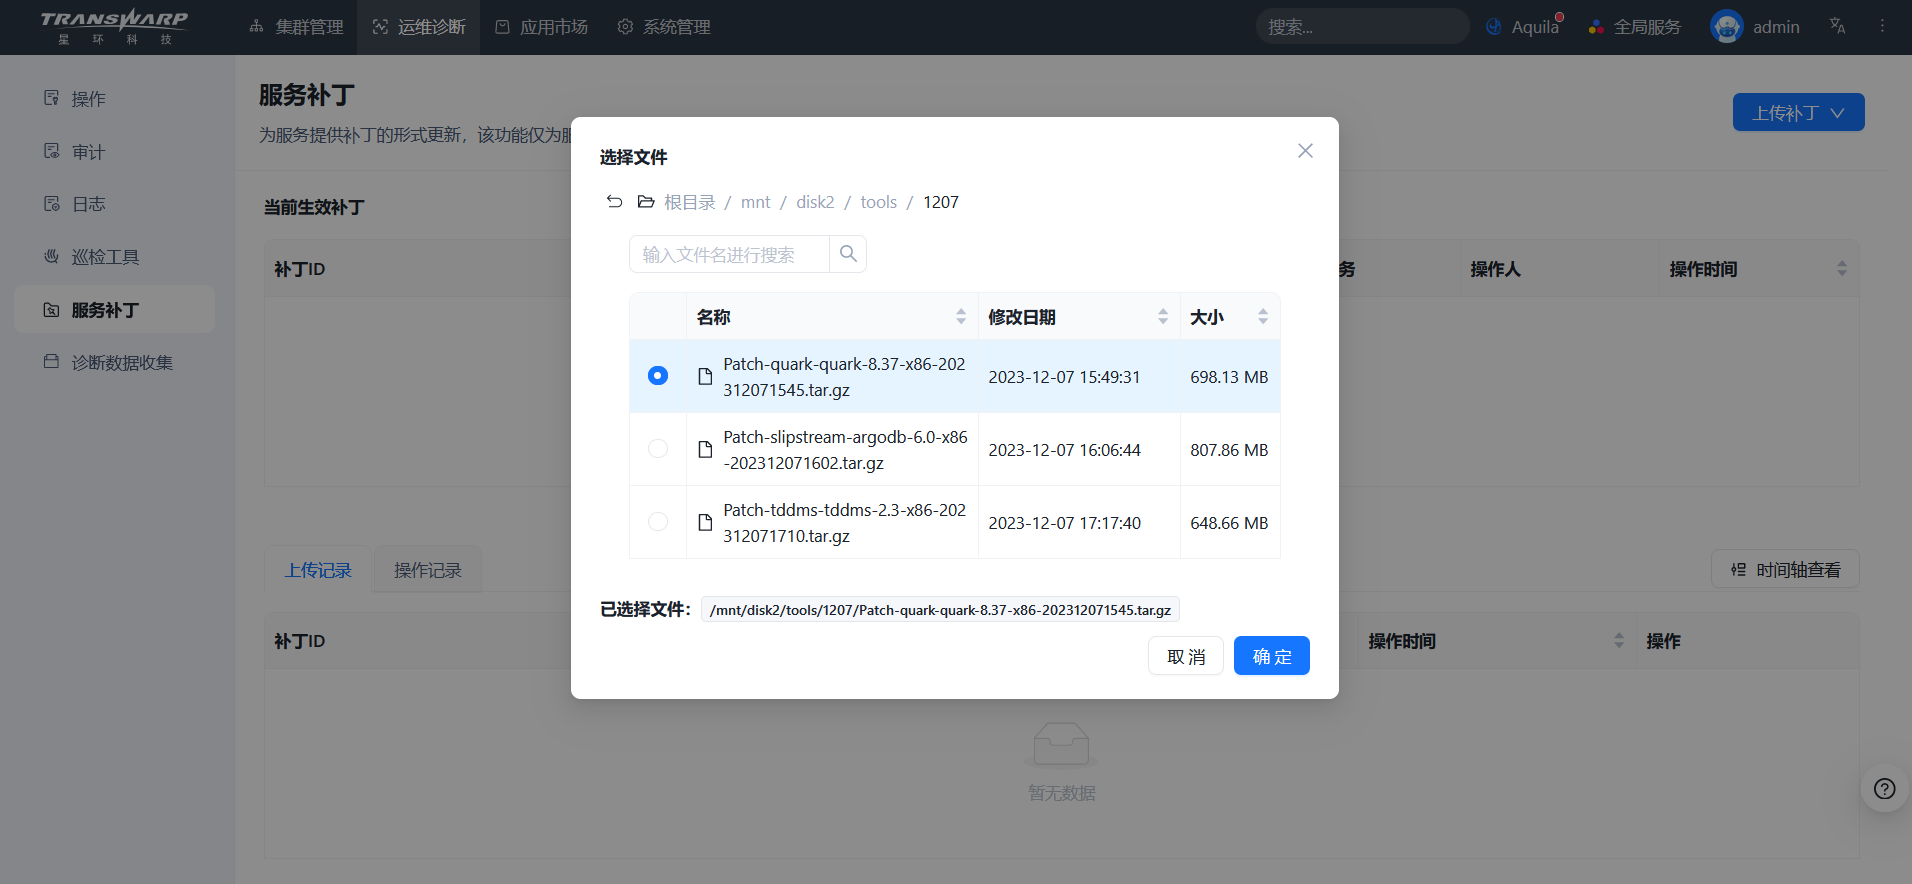Open the vertical more-options menu icon
The width and height of the screenshot is (1912, 884).
point(1882,26)
